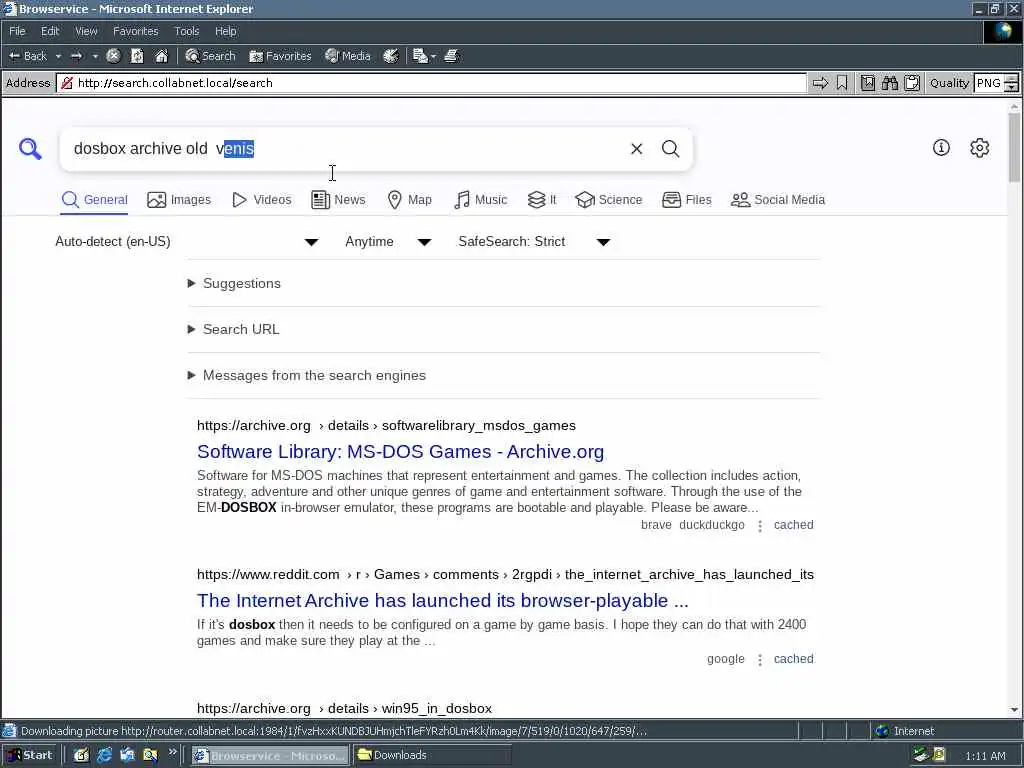Click the info circle icon
Screen dimensions: 1024x768
point(941,148)
